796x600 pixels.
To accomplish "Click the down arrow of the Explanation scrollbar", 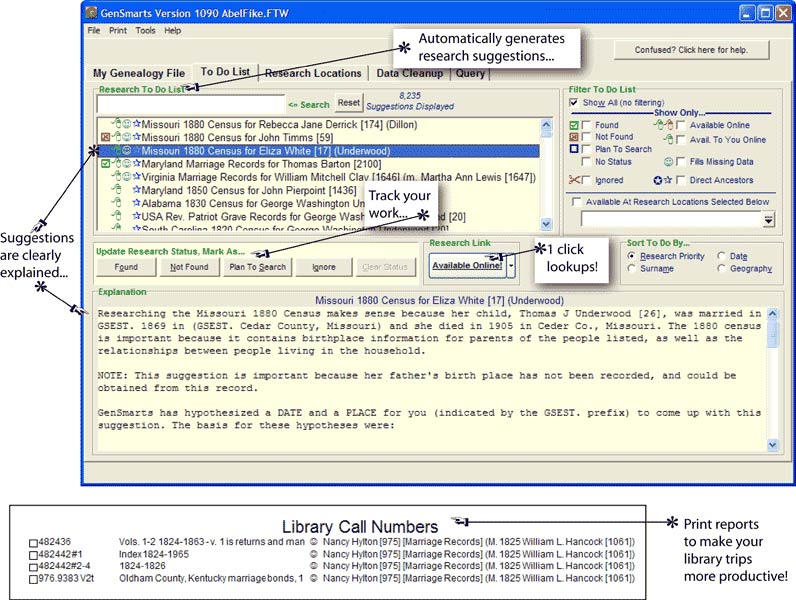I will coord(772,443).
